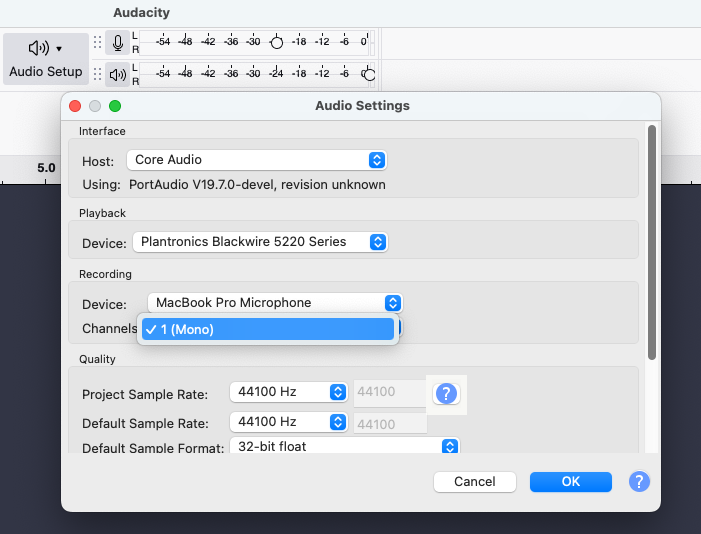Image resolution: width=701 pixels, height=534 pixels.
Task: Confirm settings with the OK button
Action: pyautogui.click(x=571, y=482)
